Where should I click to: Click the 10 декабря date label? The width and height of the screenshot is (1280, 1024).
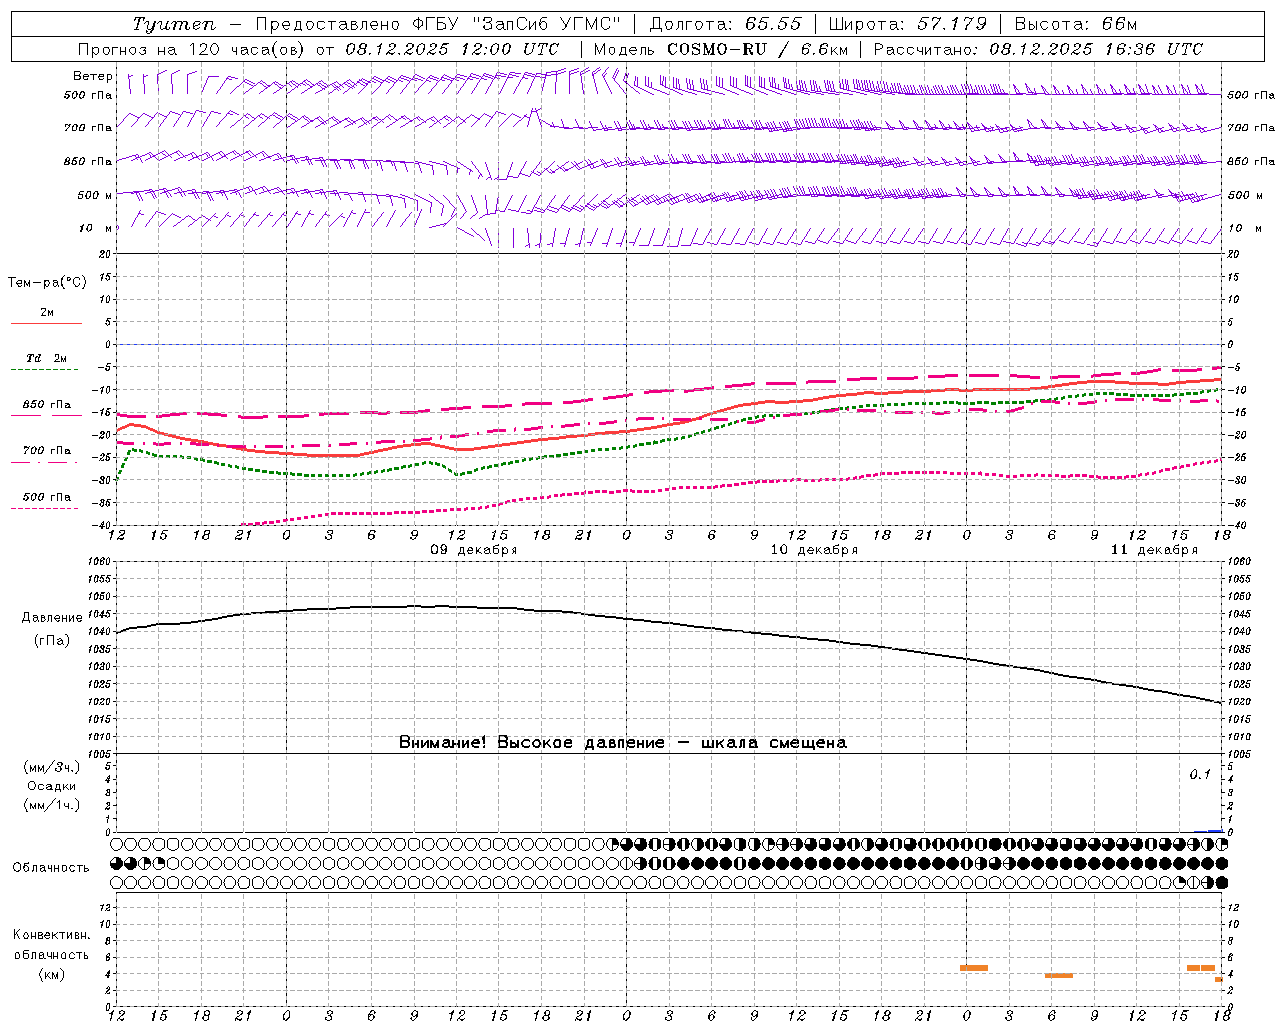point(814,550)
